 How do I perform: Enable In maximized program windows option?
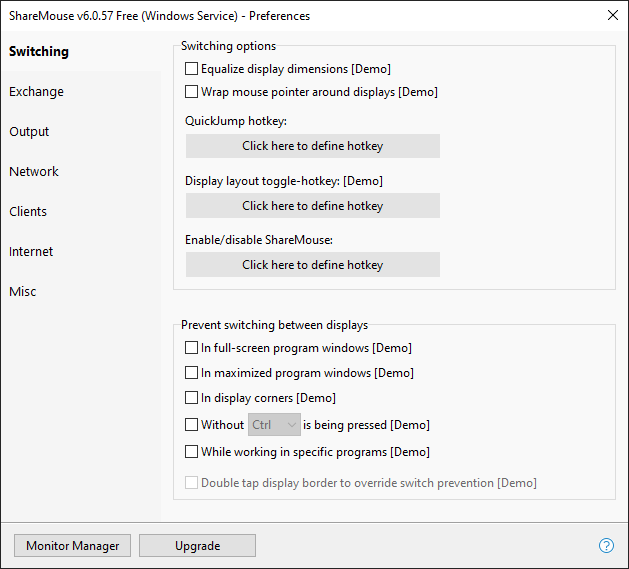[191, 373]
